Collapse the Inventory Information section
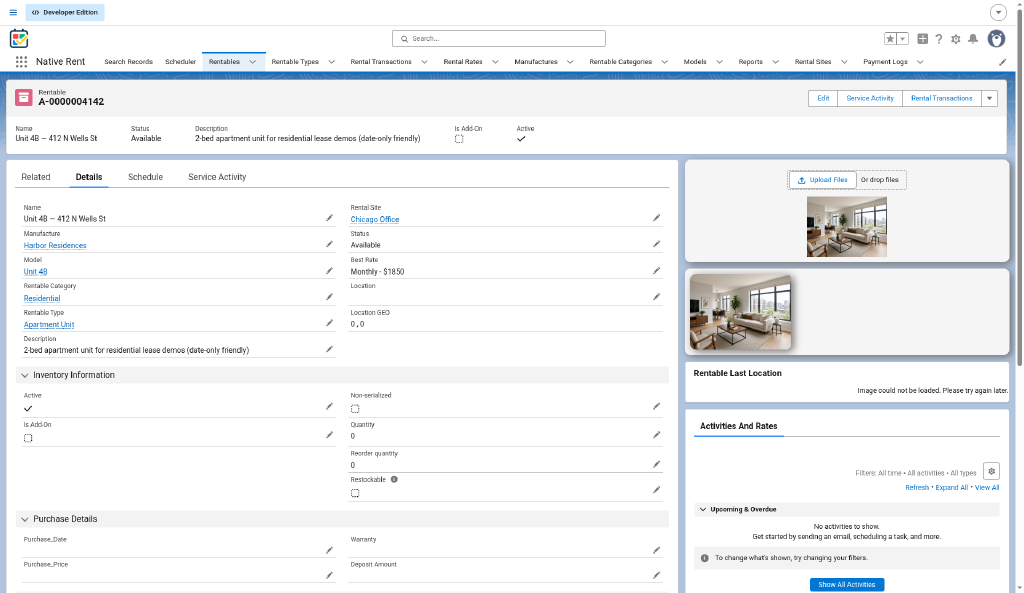1024x593 pixels. point(25,375)
